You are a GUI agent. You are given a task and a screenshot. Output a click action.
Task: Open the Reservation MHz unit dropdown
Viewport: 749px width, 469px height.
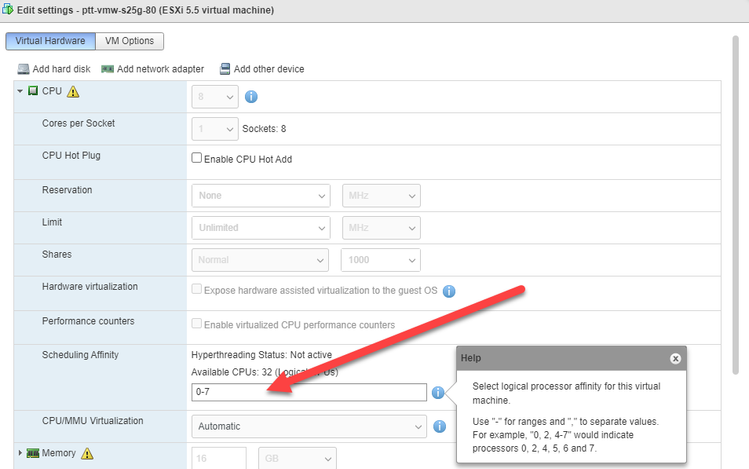381,196
